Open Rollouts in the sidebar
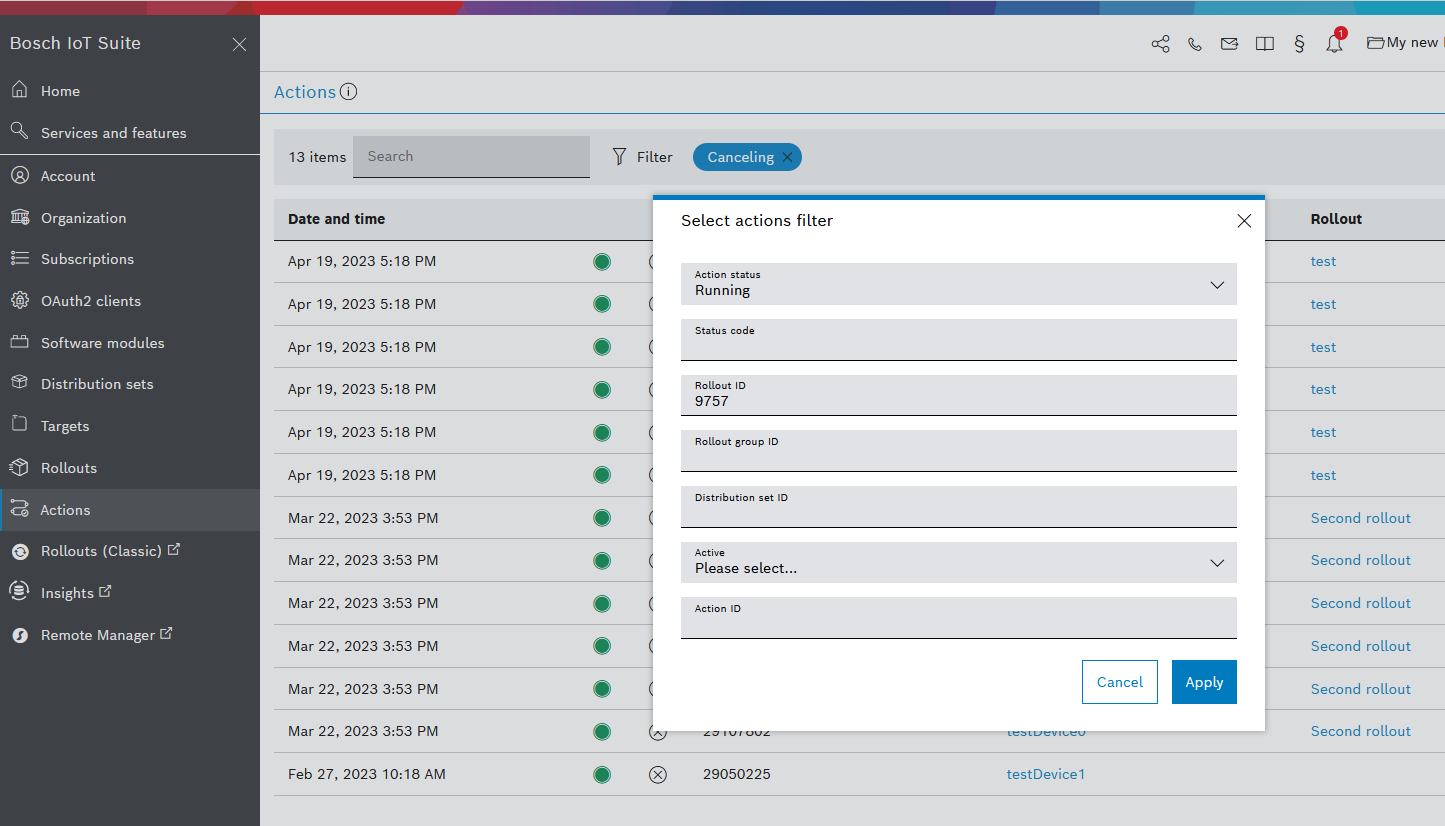Viewport: 1445px width, 826px height. (x=69, y=468)
